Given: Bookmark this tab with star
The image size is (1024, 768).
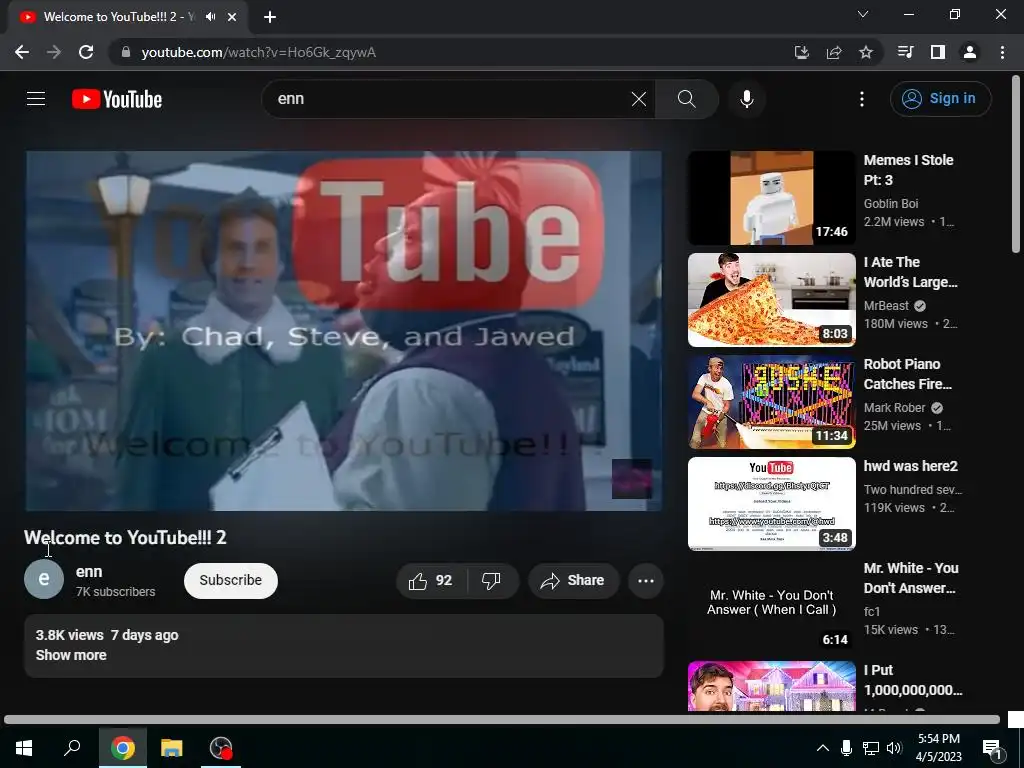Looking at the screenshot, I should click(866, 52).
